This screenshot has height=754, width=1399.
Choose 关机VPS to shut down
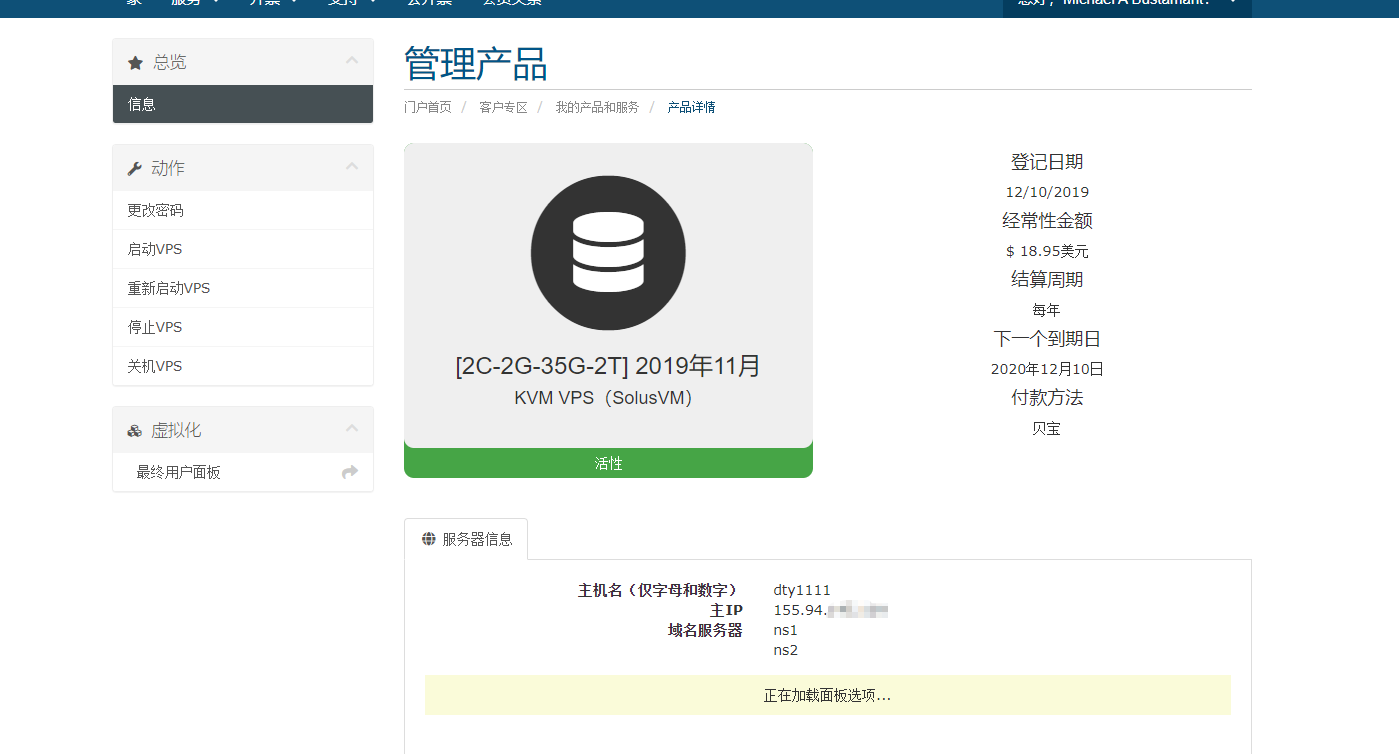[x=154, y=366]
